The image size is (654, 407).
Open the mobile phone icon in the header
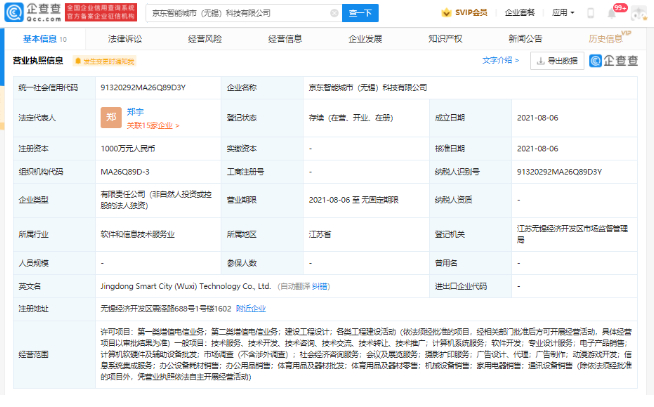point(591,13)
